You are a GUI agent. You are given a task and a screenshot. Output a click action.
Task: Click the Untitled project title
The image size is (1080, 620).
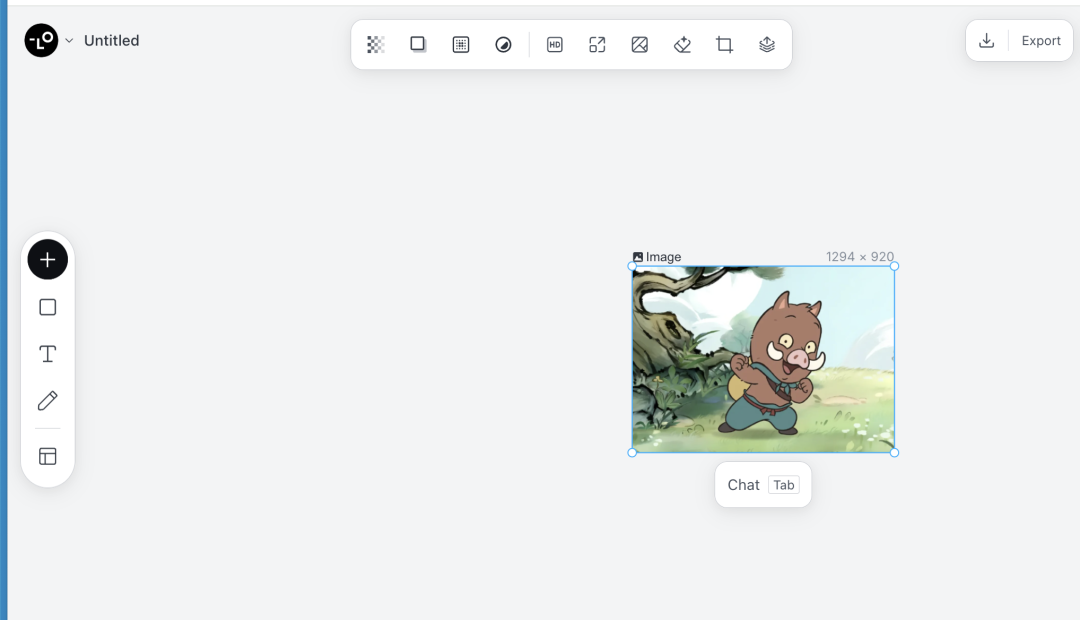(111, 41)
